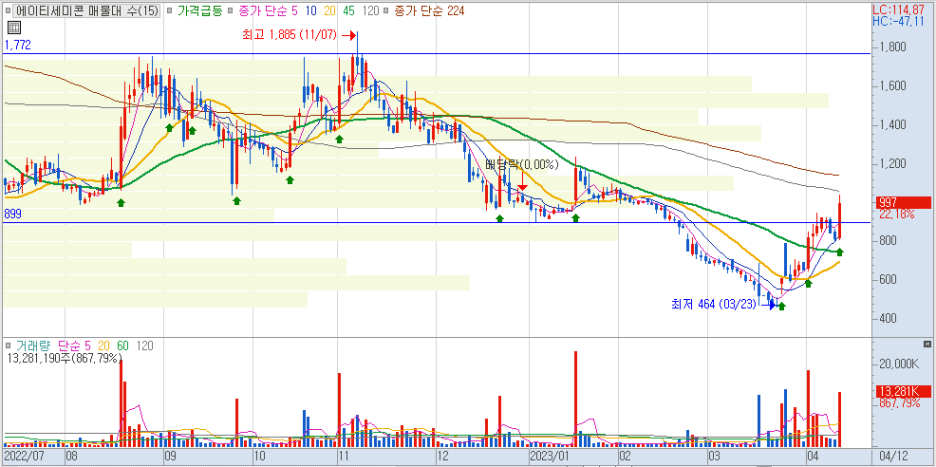Click the 02 month label on date axis

pyautogui.click(x=626, y=456)
